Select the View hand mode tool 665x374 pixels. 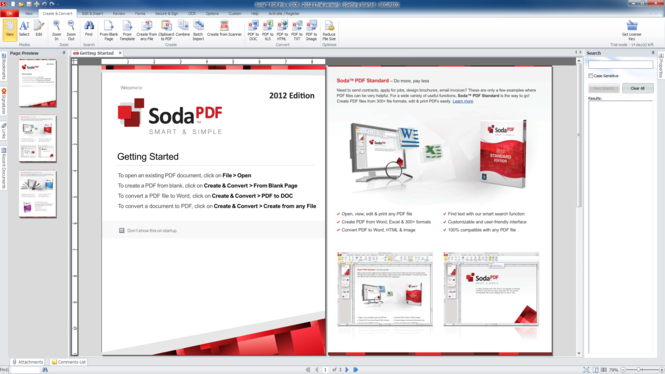coord(9,29)
